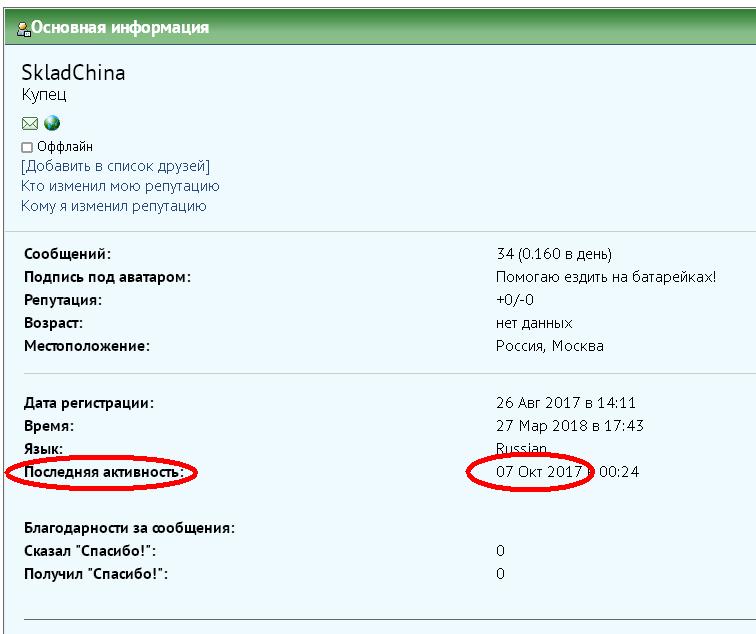Click the user icon in Основная информация header

pos(24,28)
